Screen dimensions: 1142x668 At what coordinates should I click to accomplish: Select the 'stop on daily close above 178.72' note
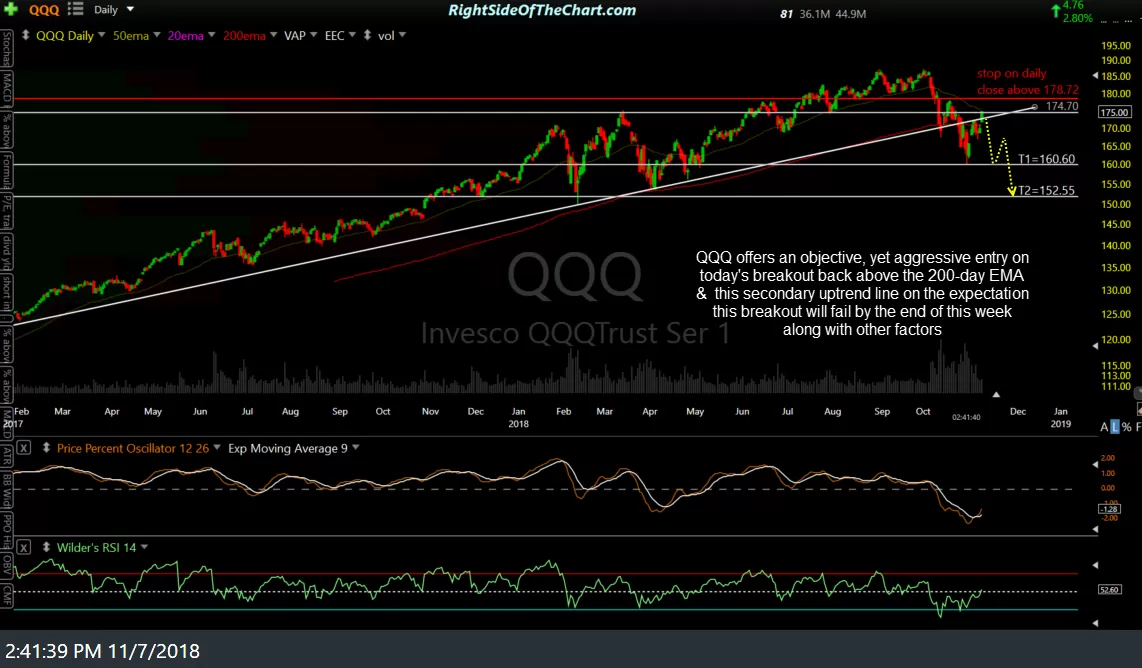point(1028,82)
